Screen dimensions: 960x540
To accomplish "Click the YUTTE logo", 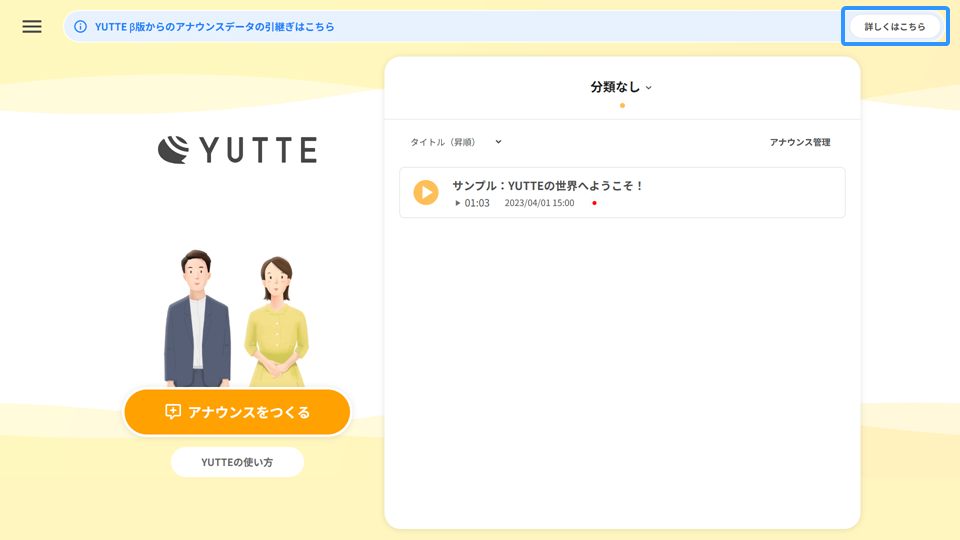I will click(x=237, y=150).
